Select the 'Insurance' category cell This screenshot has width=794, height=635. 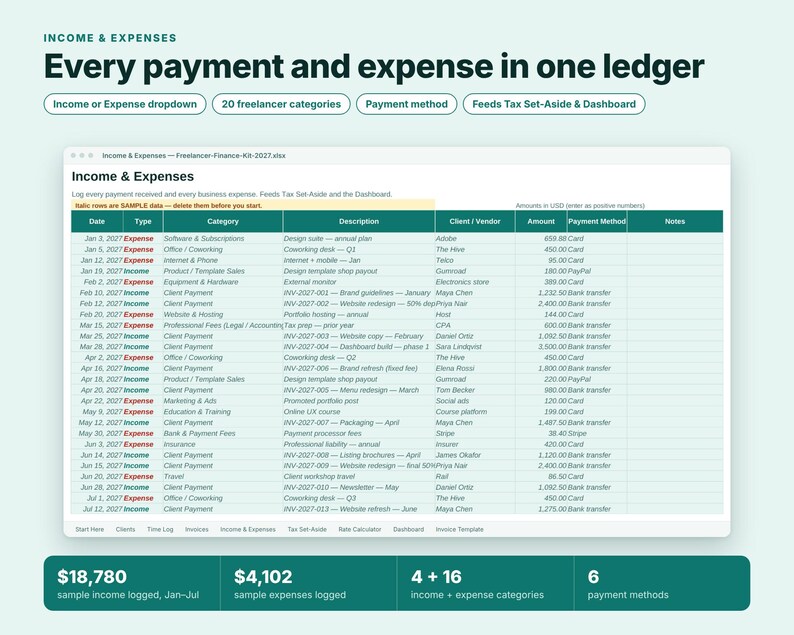[x=223, y=444]
